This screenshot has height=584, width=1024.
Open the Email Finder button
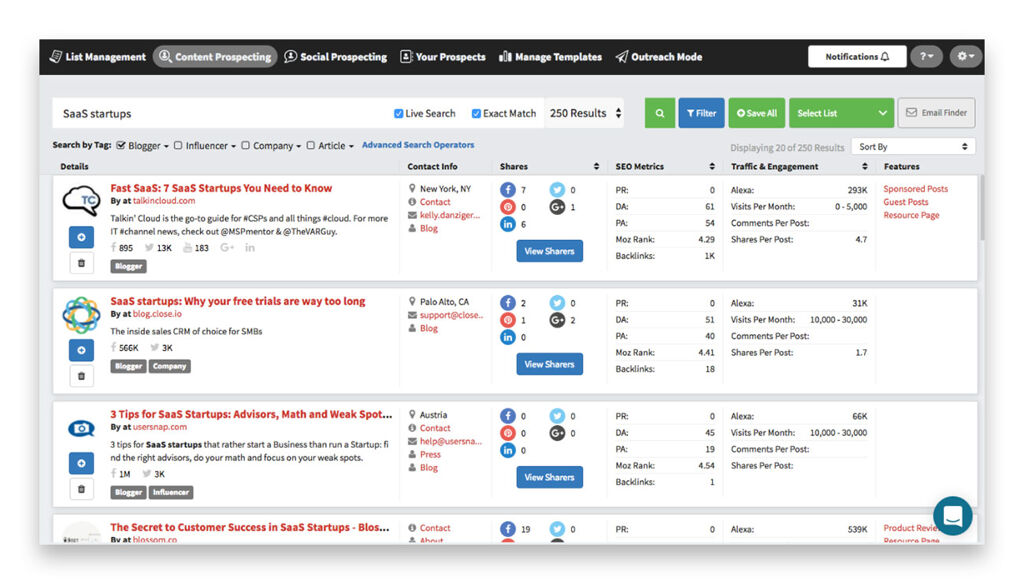[x=936, y=113]
